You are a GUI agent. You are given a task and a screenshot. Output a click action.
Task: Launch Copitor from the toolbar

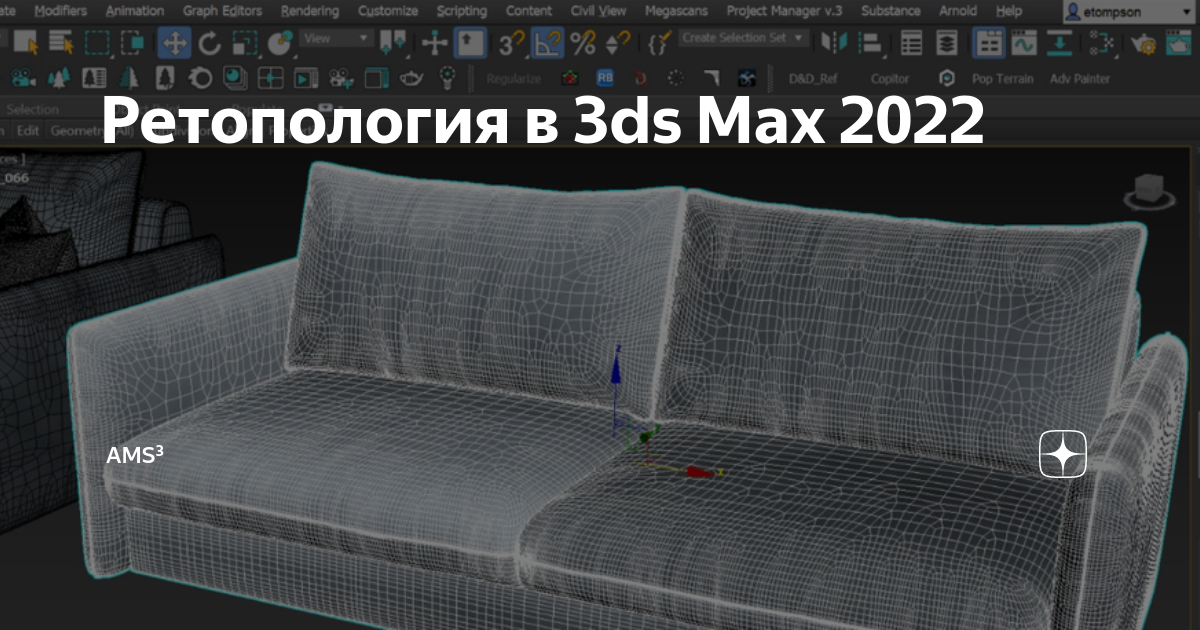tap(890, 77)
